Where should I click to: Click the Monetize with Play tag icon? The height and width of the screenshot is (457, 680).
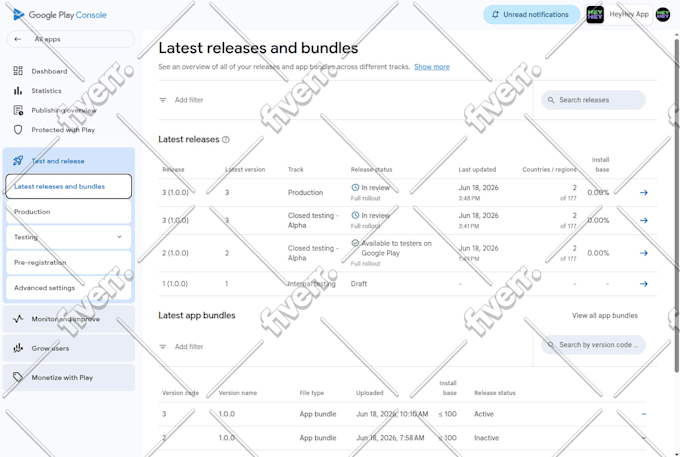[x=18, y=377]
